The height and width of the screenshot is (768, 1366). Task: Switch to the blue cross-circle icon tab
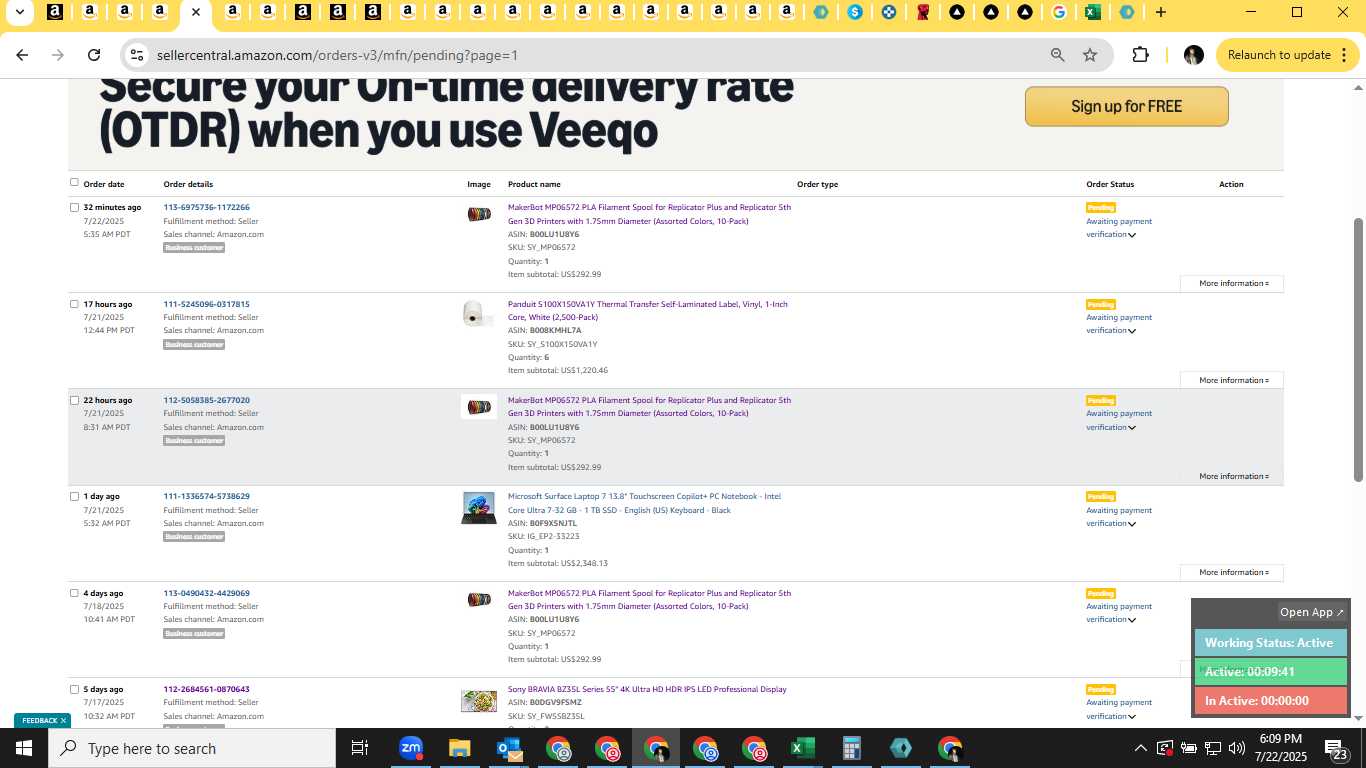[x=889, y=12]
